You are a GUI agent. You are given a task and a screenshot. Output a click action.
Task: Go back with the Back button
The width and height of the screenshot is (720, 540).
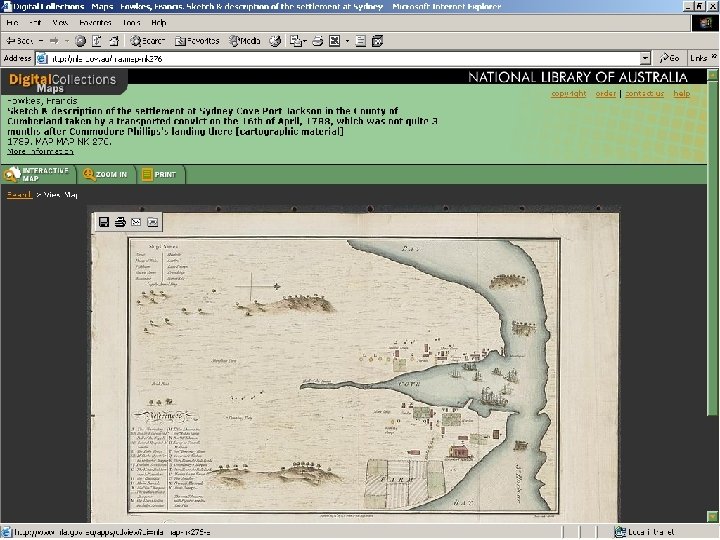[19, 41]
